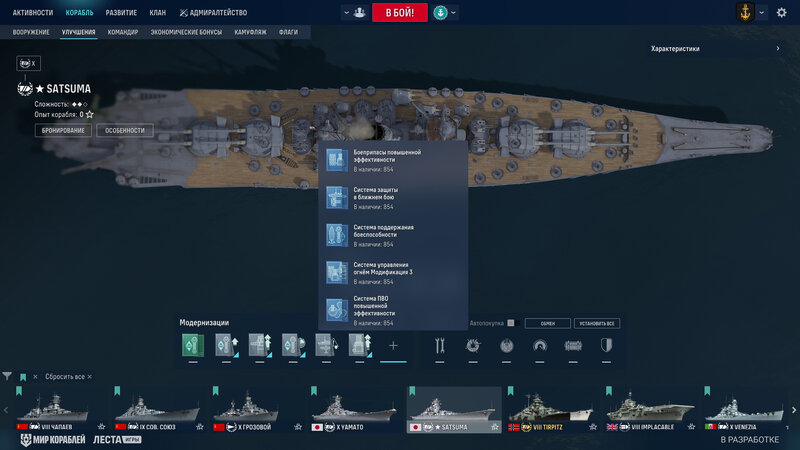The width and height of the screenshot is (800, 450).
Task: Click the red В бой! button
Action: click(x=399, y=12)
